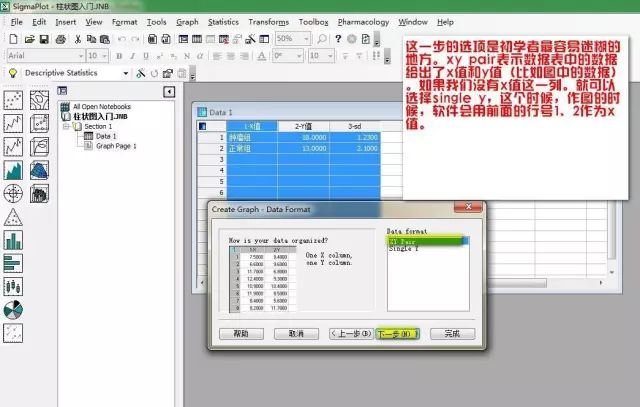Select the Polar Plot graph tool
The image size is (640, 407).
pos(13,193)
